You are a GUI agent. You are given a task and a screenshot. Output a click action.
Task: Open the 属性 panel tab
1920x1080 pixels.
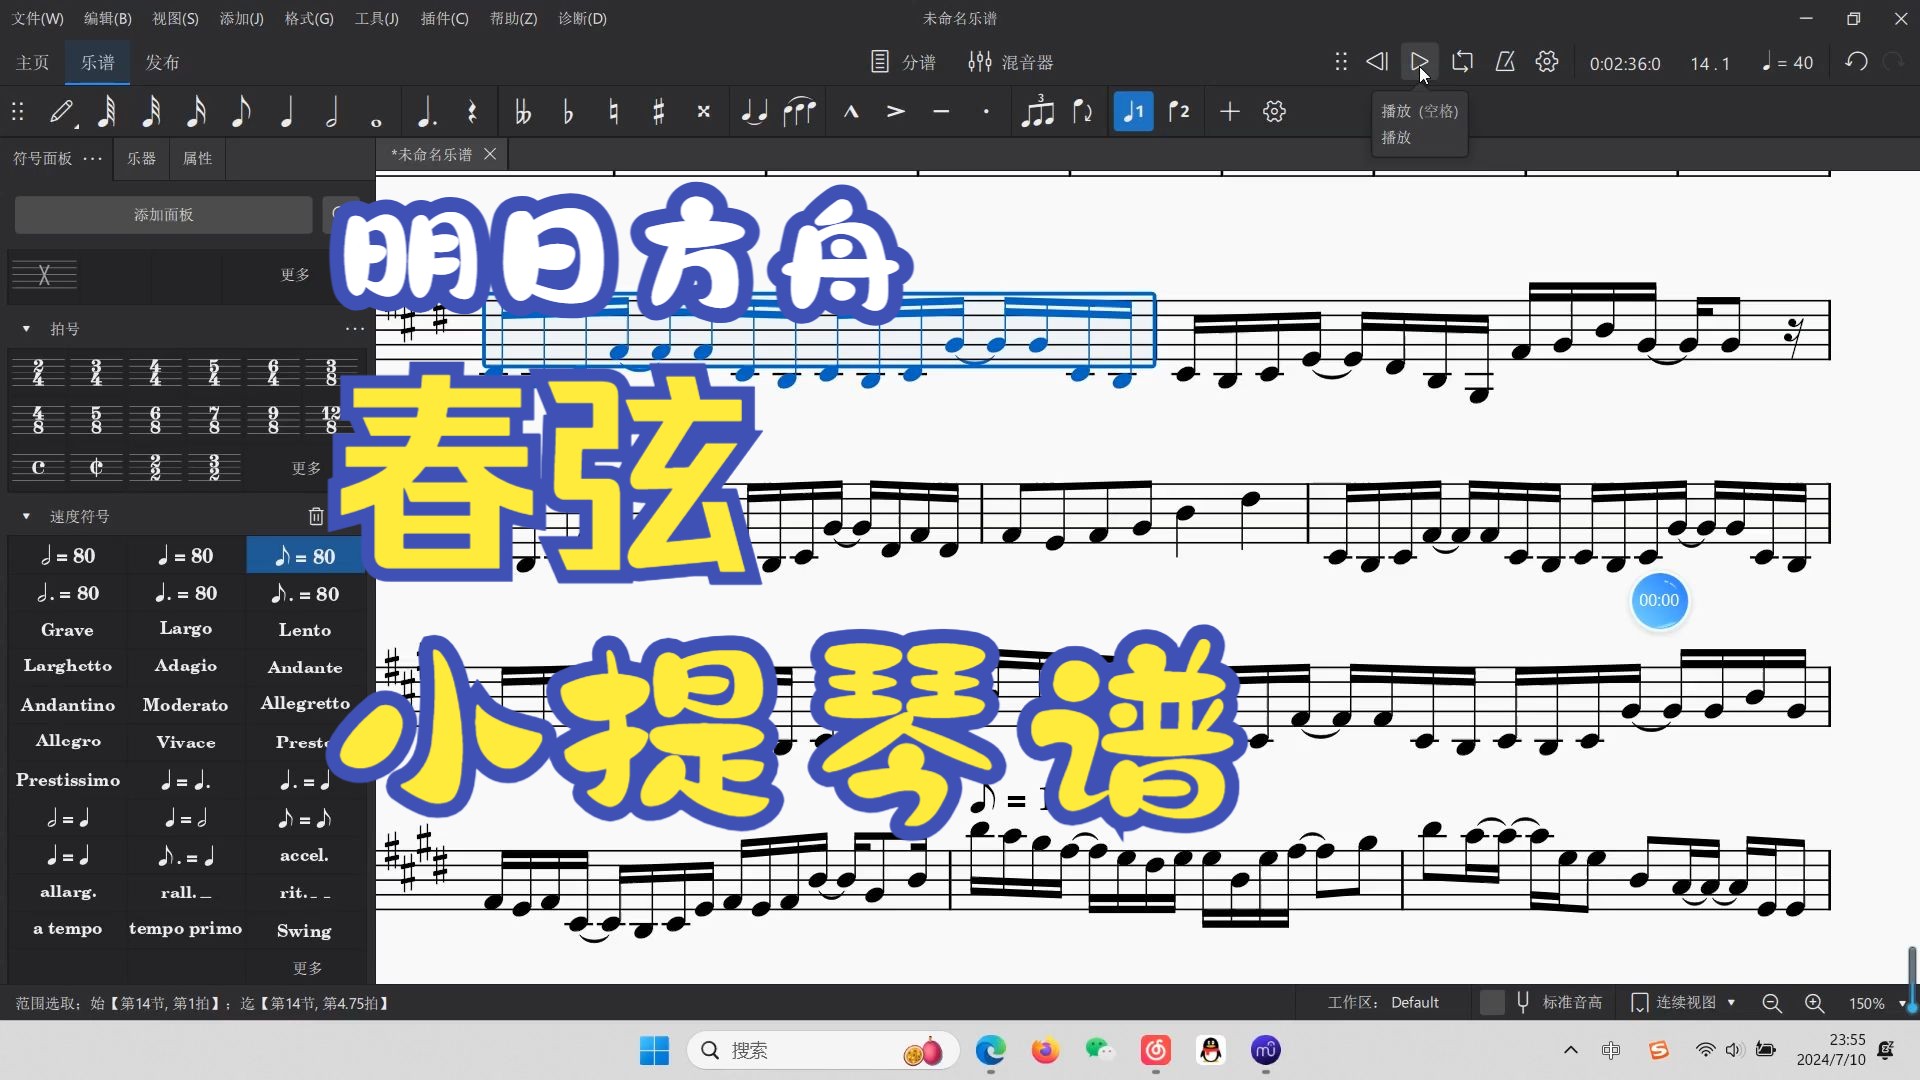tap(197, 158)
